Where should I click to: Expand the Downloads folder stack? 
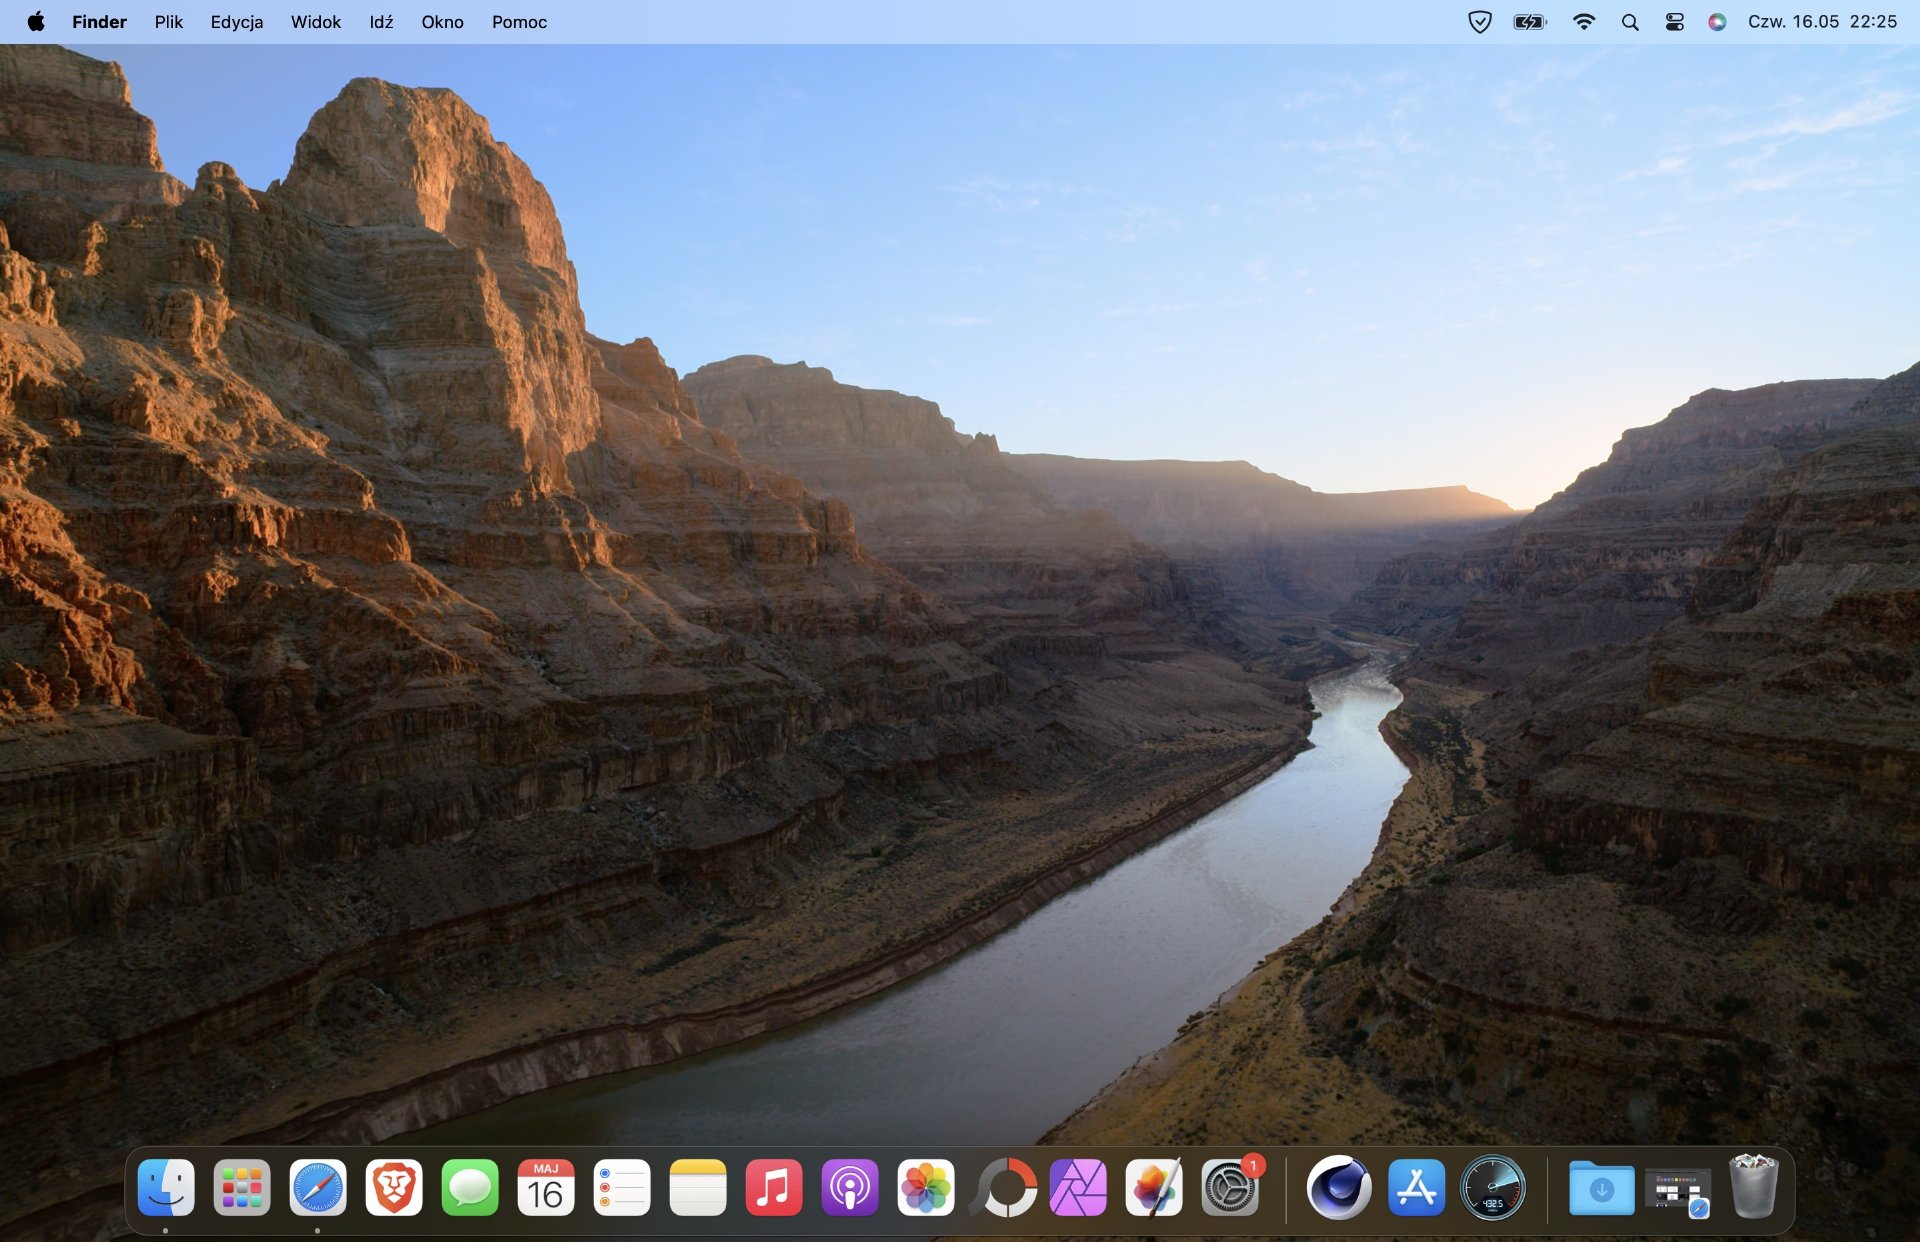[x=1601, y=1188]
